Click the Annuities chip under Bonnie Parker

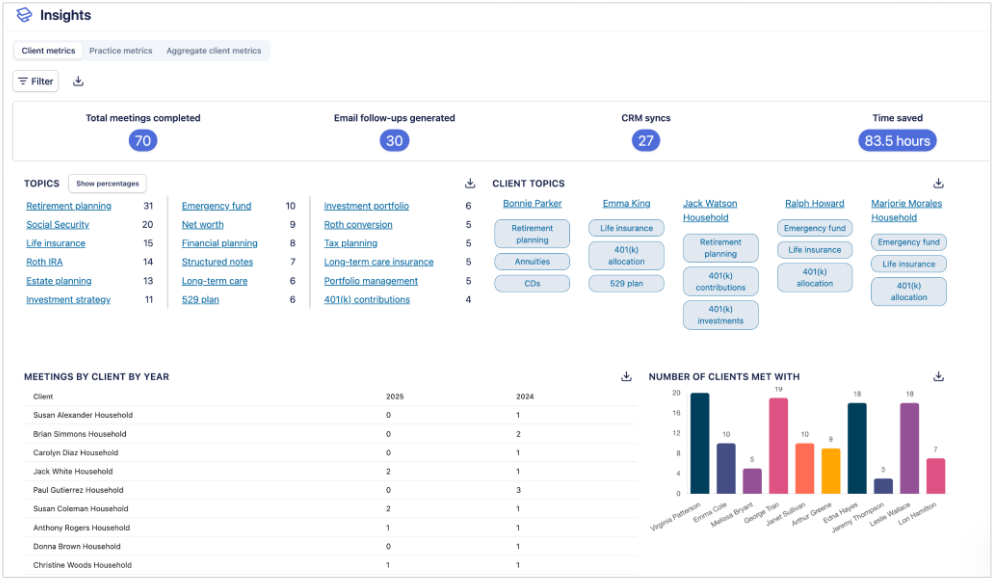tap(532, 262)
